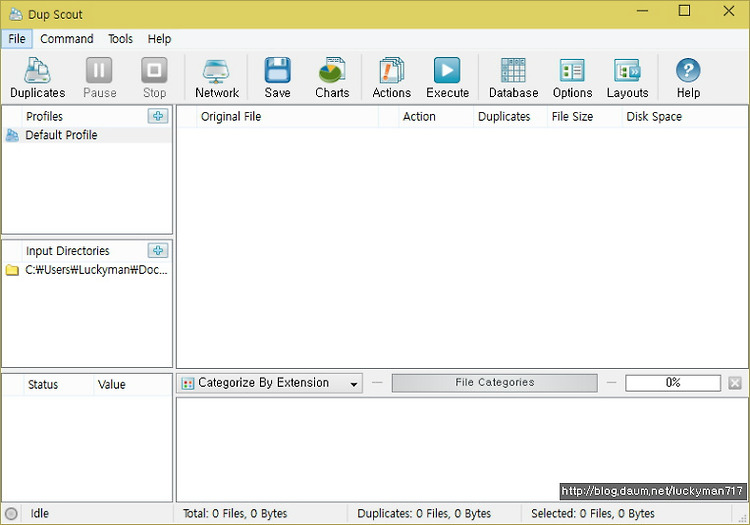
Task: Run actions with the Execute icon
Action: click(447, 77)
